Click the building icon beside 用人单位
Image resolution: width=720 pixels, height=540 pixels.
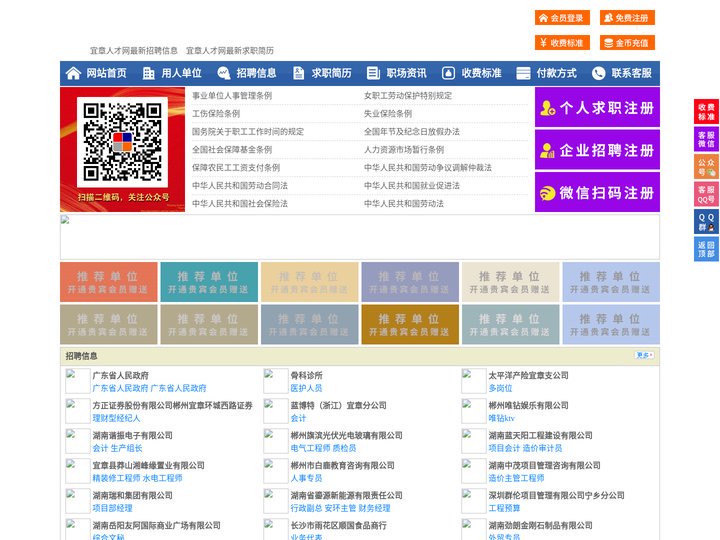(x=148, y=73)
